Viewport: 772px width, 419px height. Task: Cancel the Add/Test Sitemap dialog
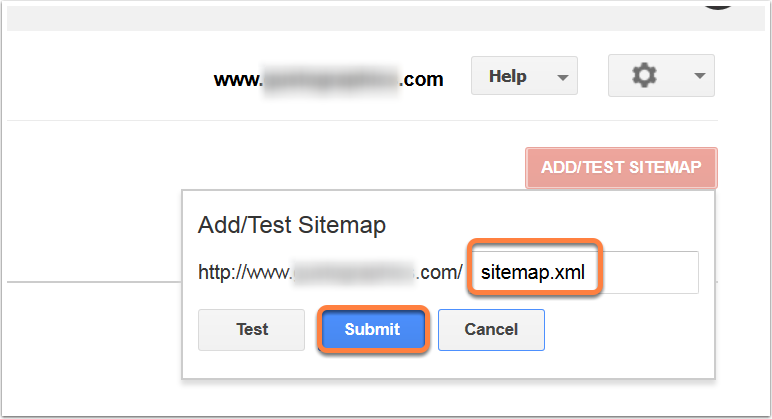[x=491, y=329]
